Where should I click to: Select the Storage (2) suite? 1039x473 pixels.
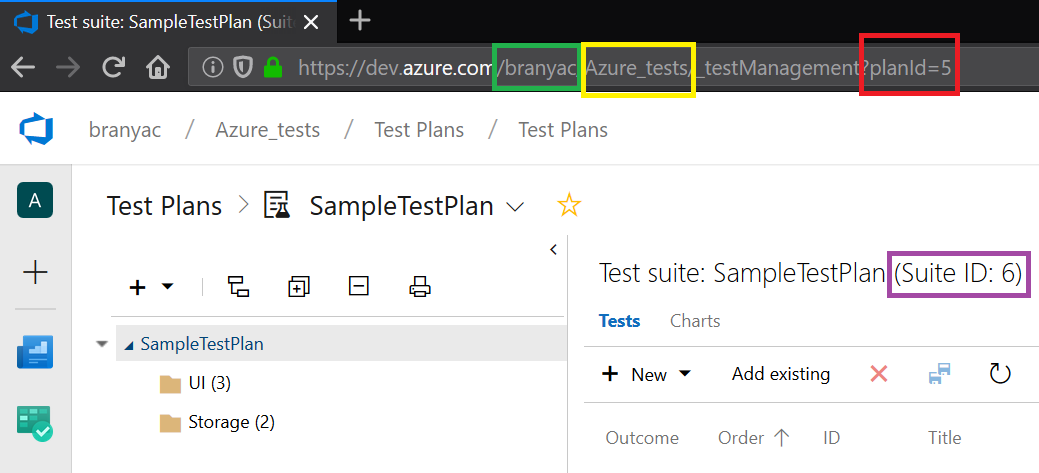[231, 422]
